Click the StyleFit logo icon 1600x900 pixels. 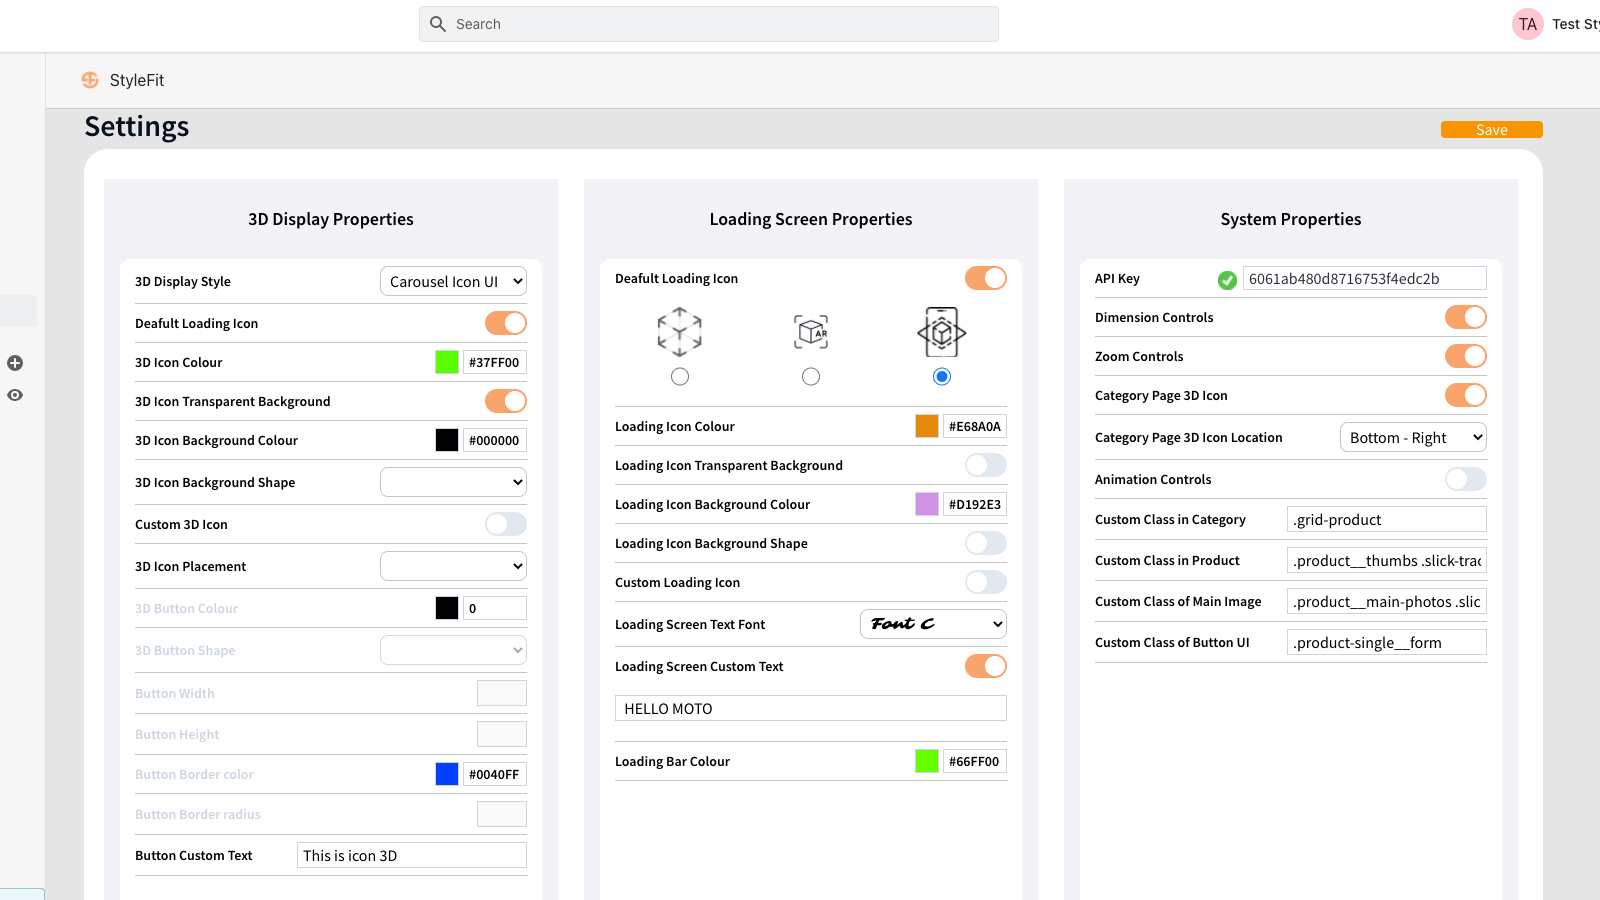coord(90,80)
